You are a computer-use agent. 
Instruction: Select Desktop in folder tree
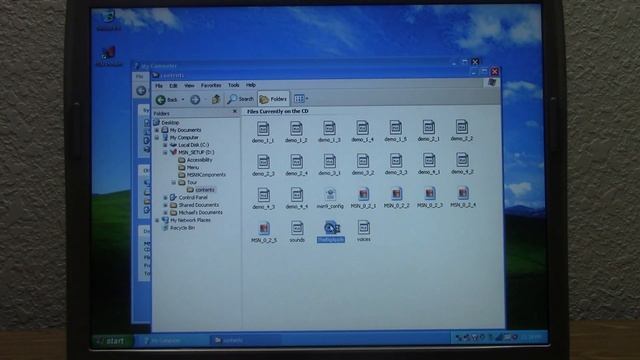click(170, 122)
